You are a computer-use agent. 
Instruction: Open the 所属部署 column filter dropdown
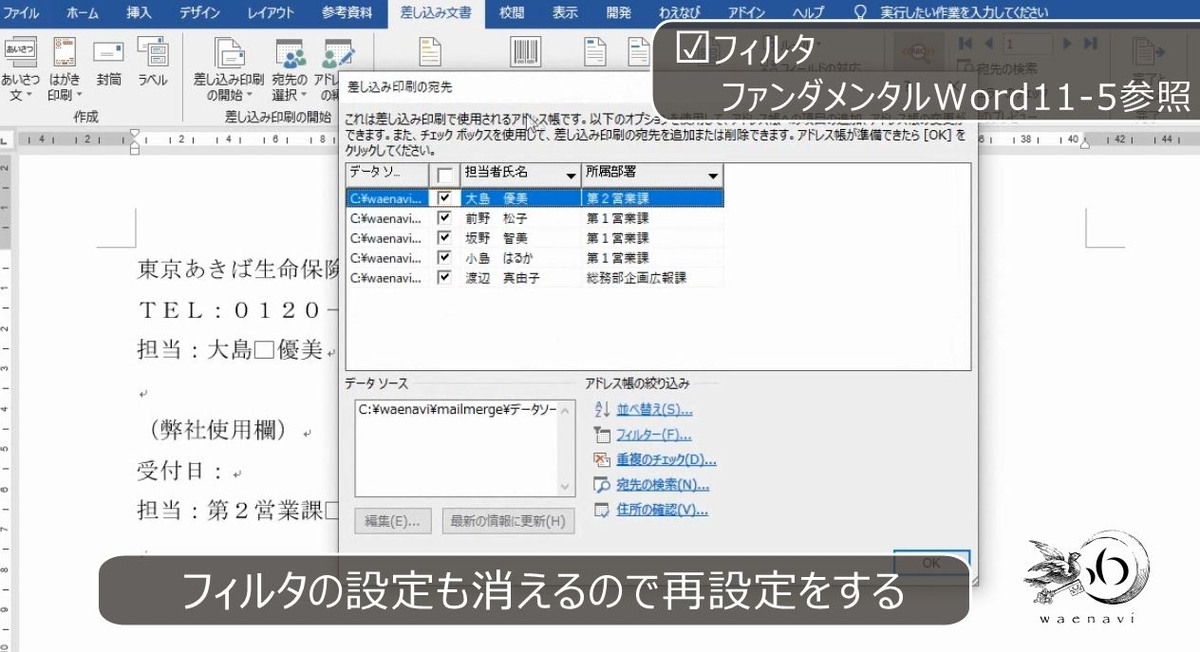tap(712, 174)
